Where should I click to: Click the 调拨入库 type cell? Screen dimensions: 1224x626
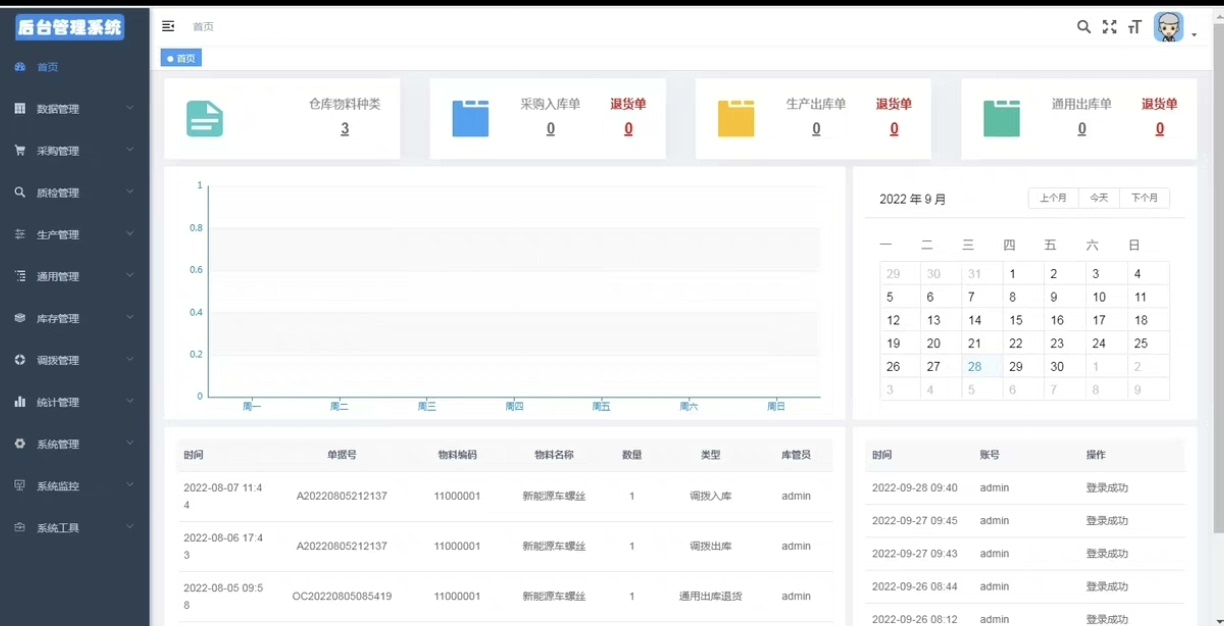(710, 496)
